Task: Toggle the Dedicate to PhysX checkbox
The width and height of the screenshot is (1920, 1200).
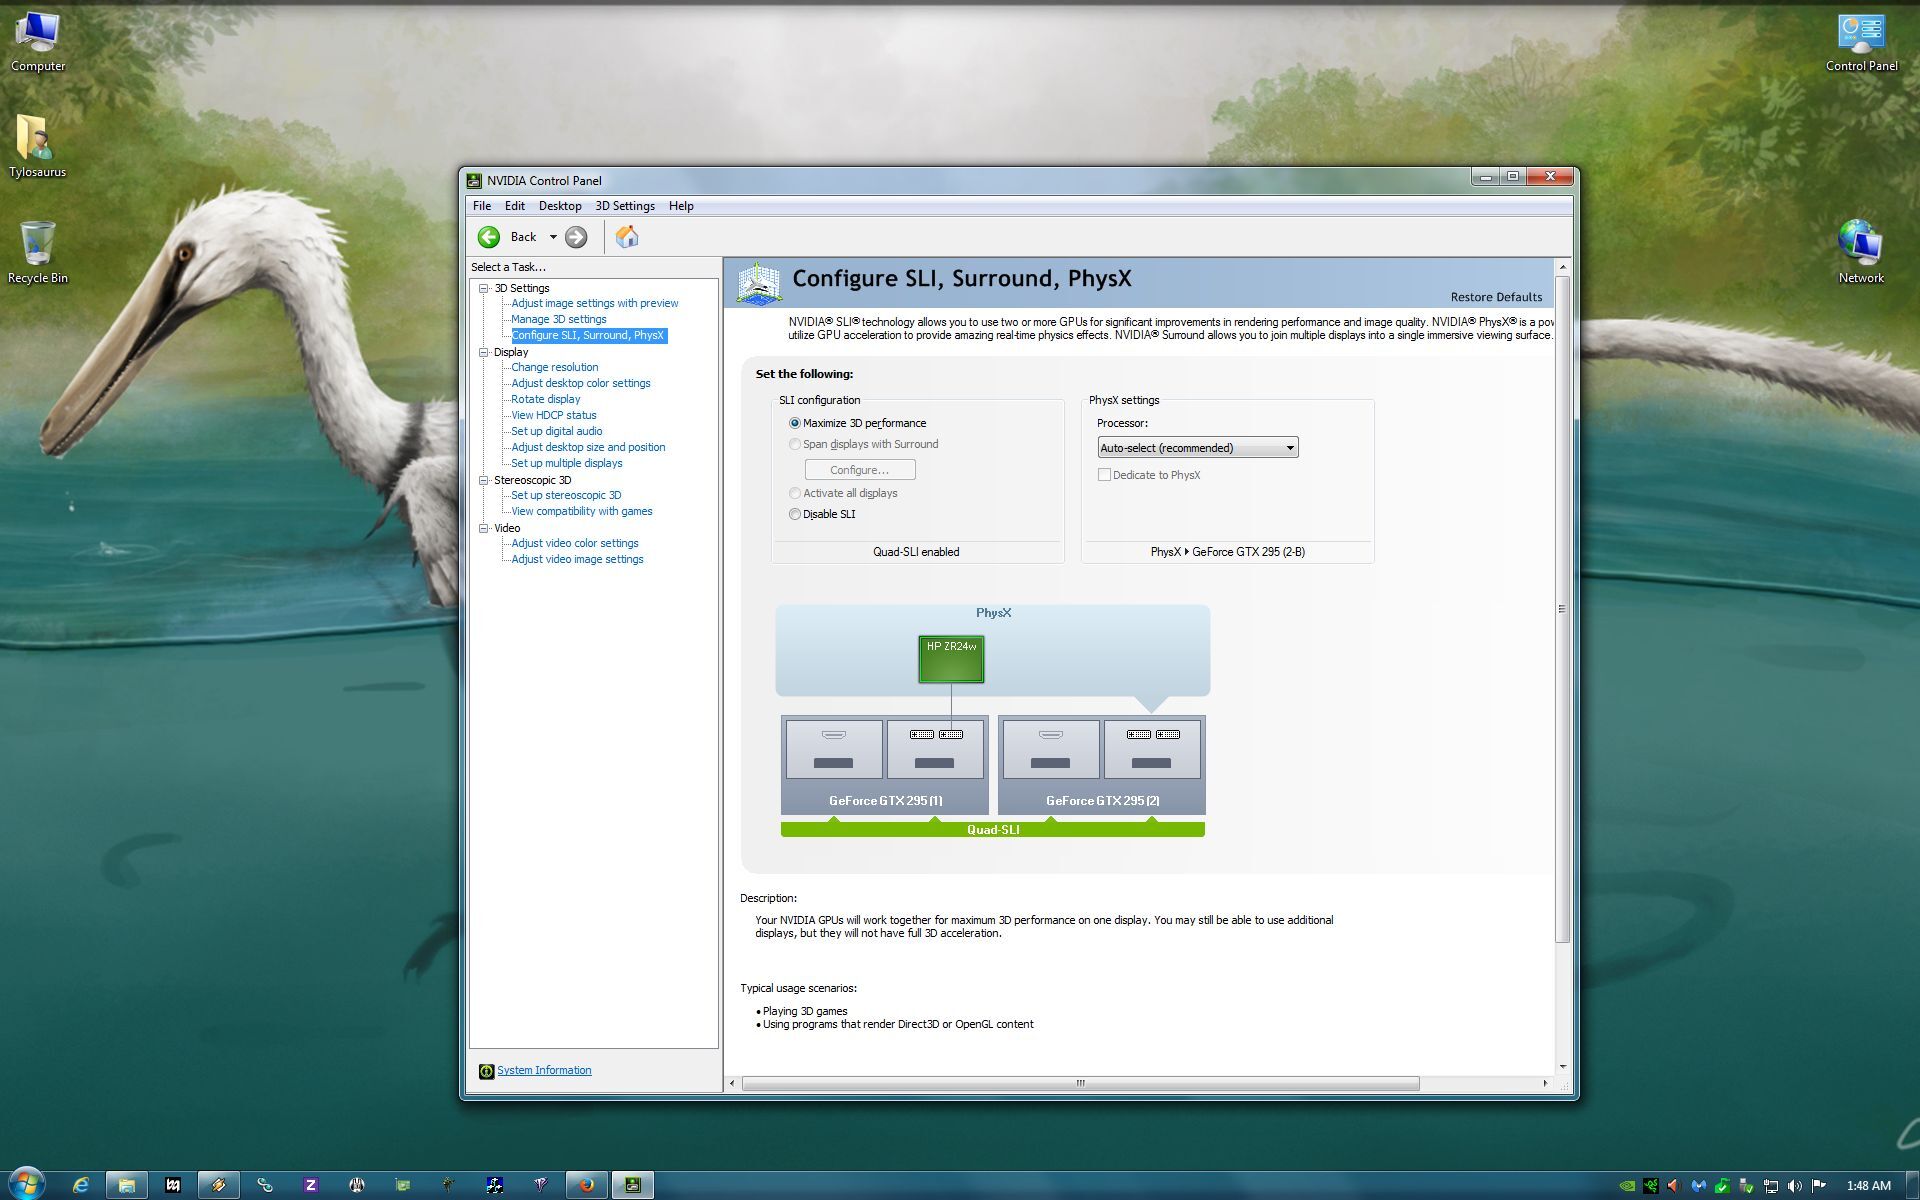Action: click(1104, 475)
